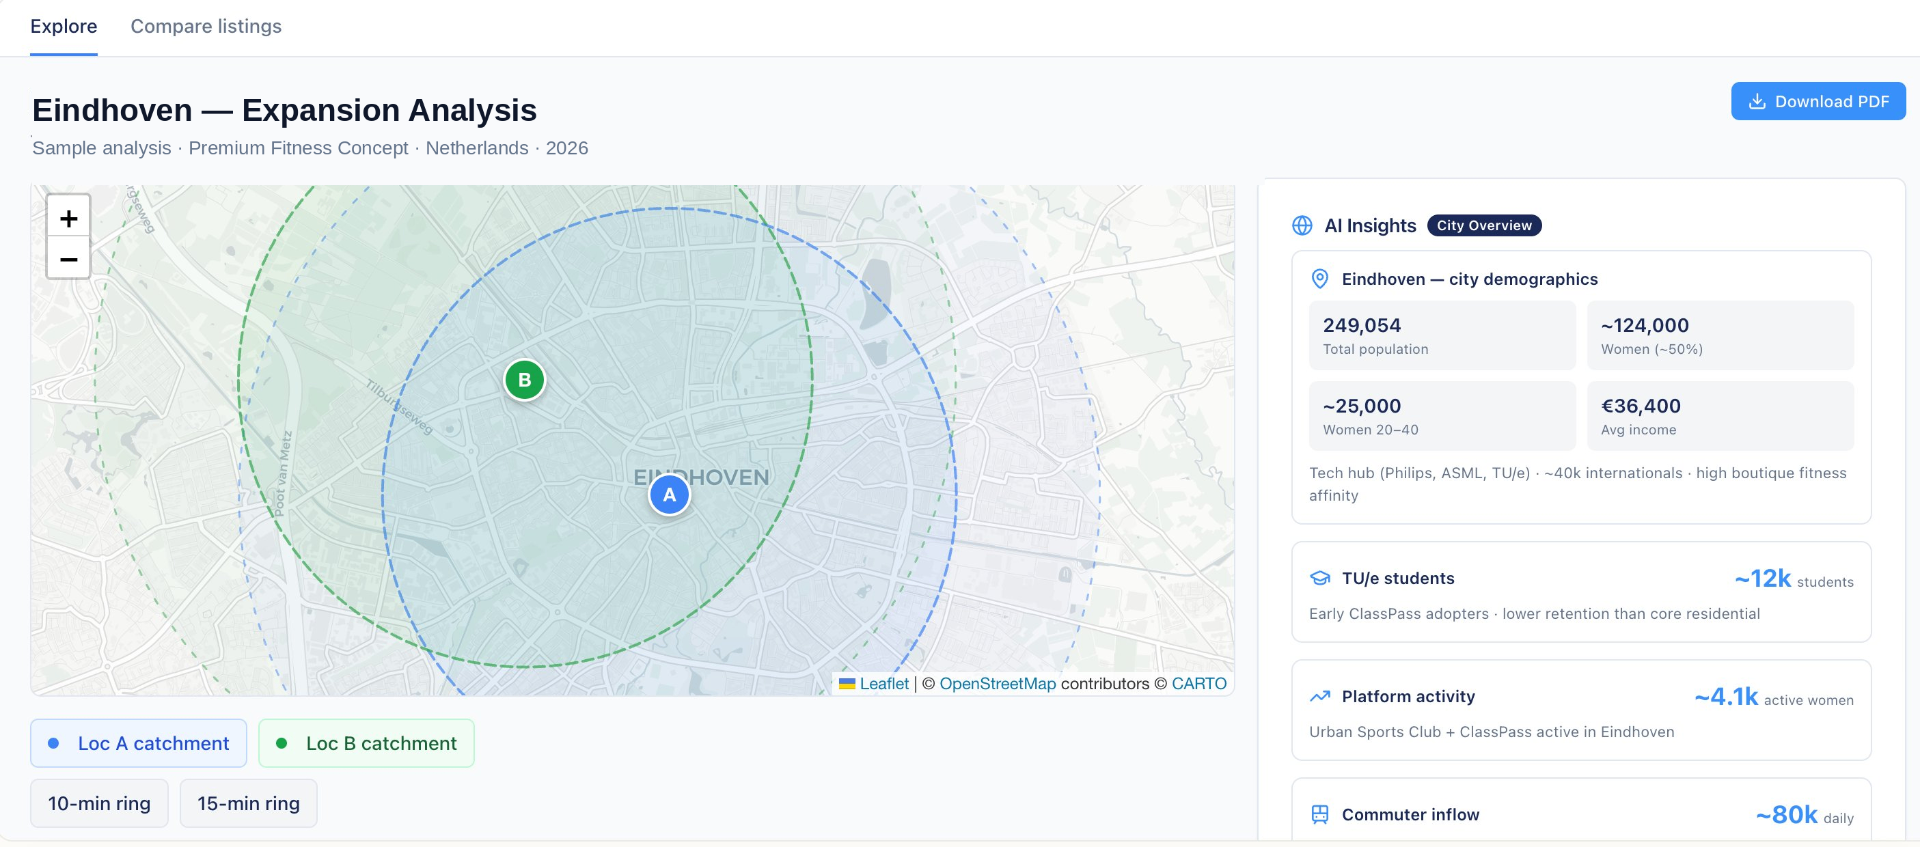The width and height of the screenshot is (1920, 847).
Task: Click the 249,054 total population tile
Action: tap(1442, 335)
